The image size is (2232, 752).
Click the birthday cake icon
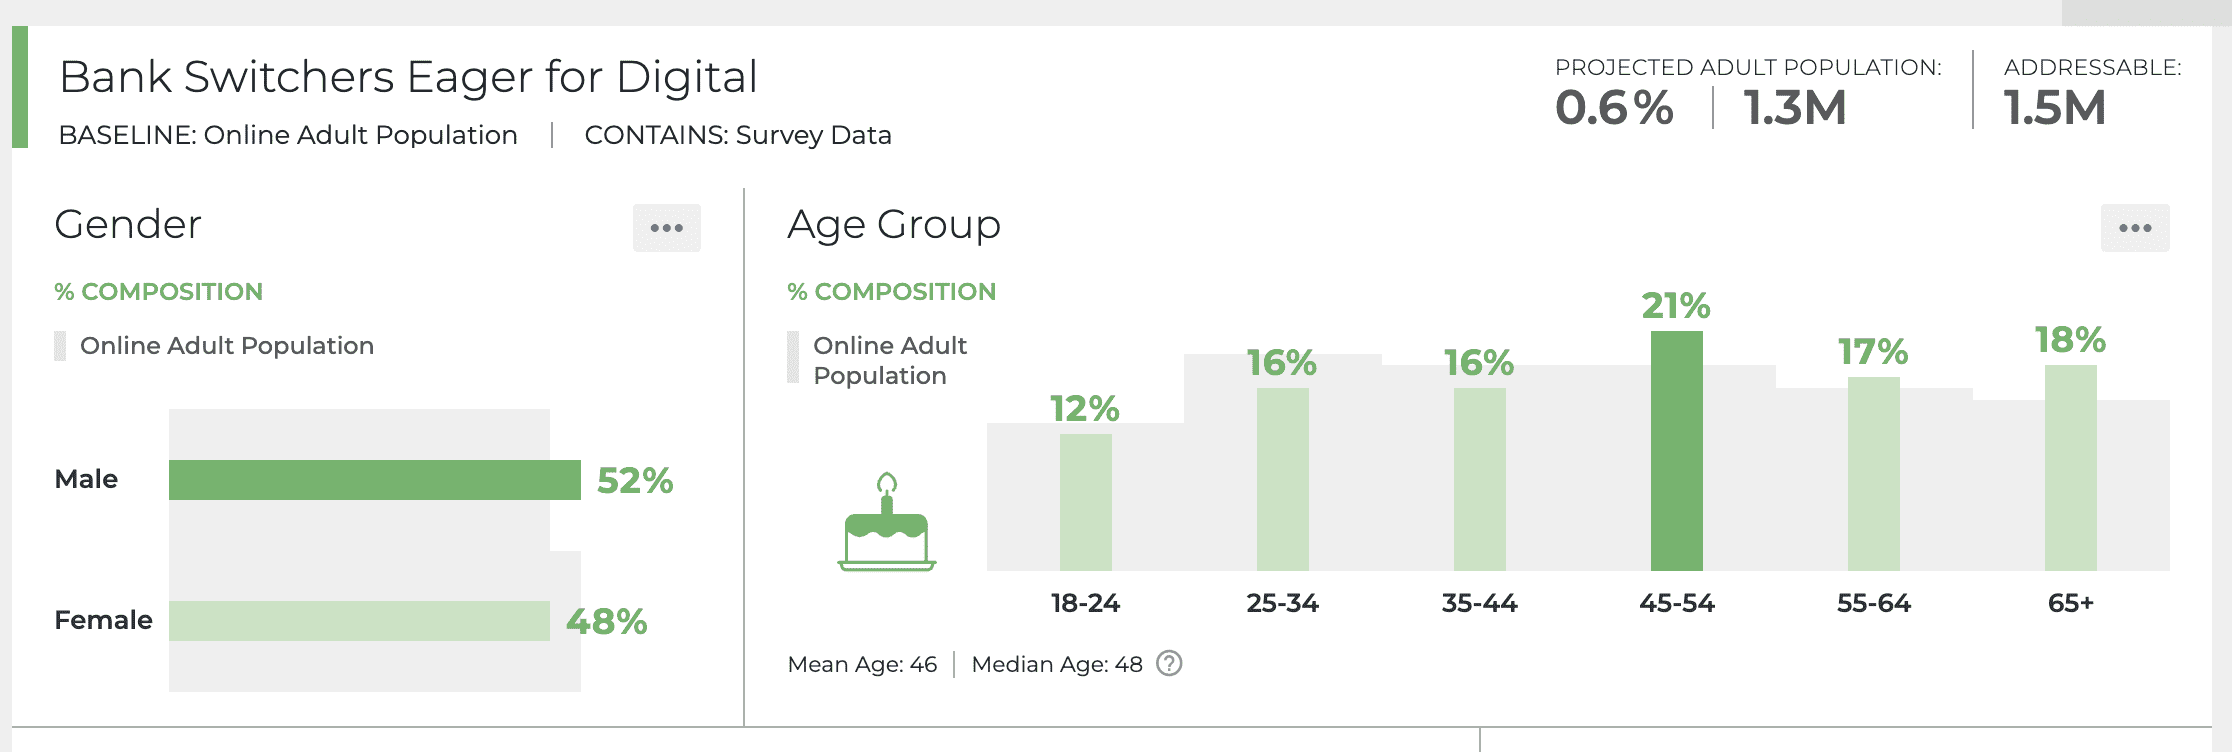886,523
